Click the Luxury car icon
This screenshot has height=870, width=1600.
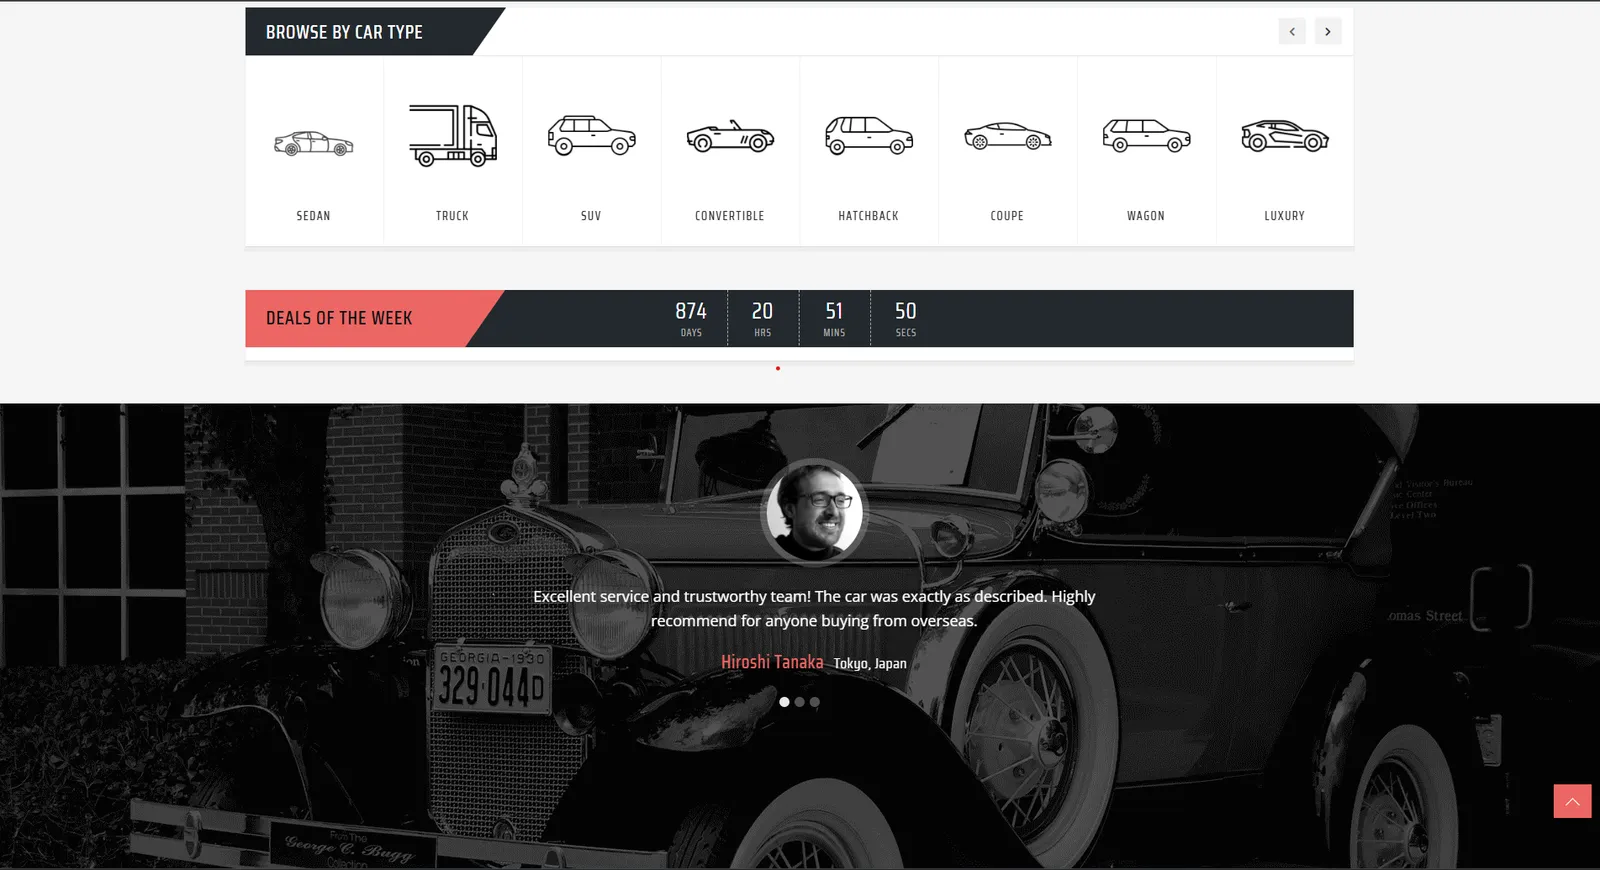[x=1285, y=136]
